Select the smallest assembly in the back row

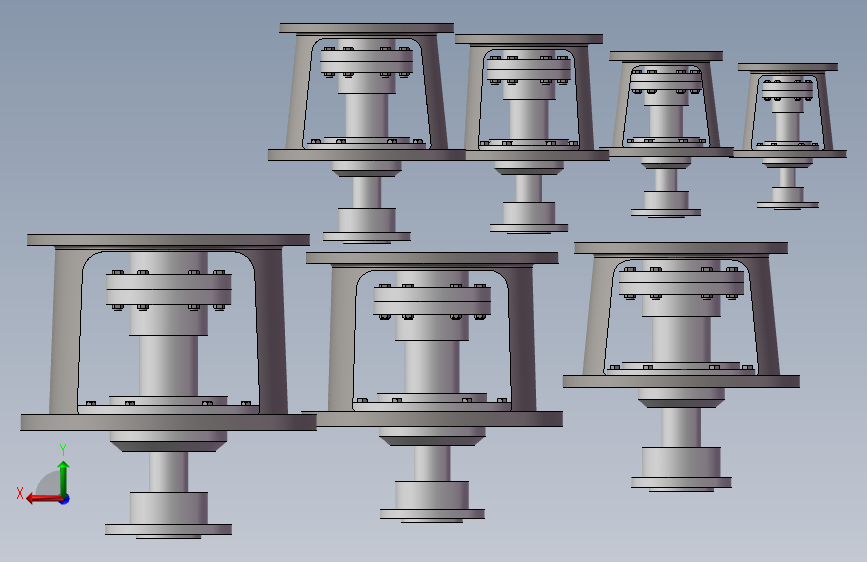(x=788, y=136)
